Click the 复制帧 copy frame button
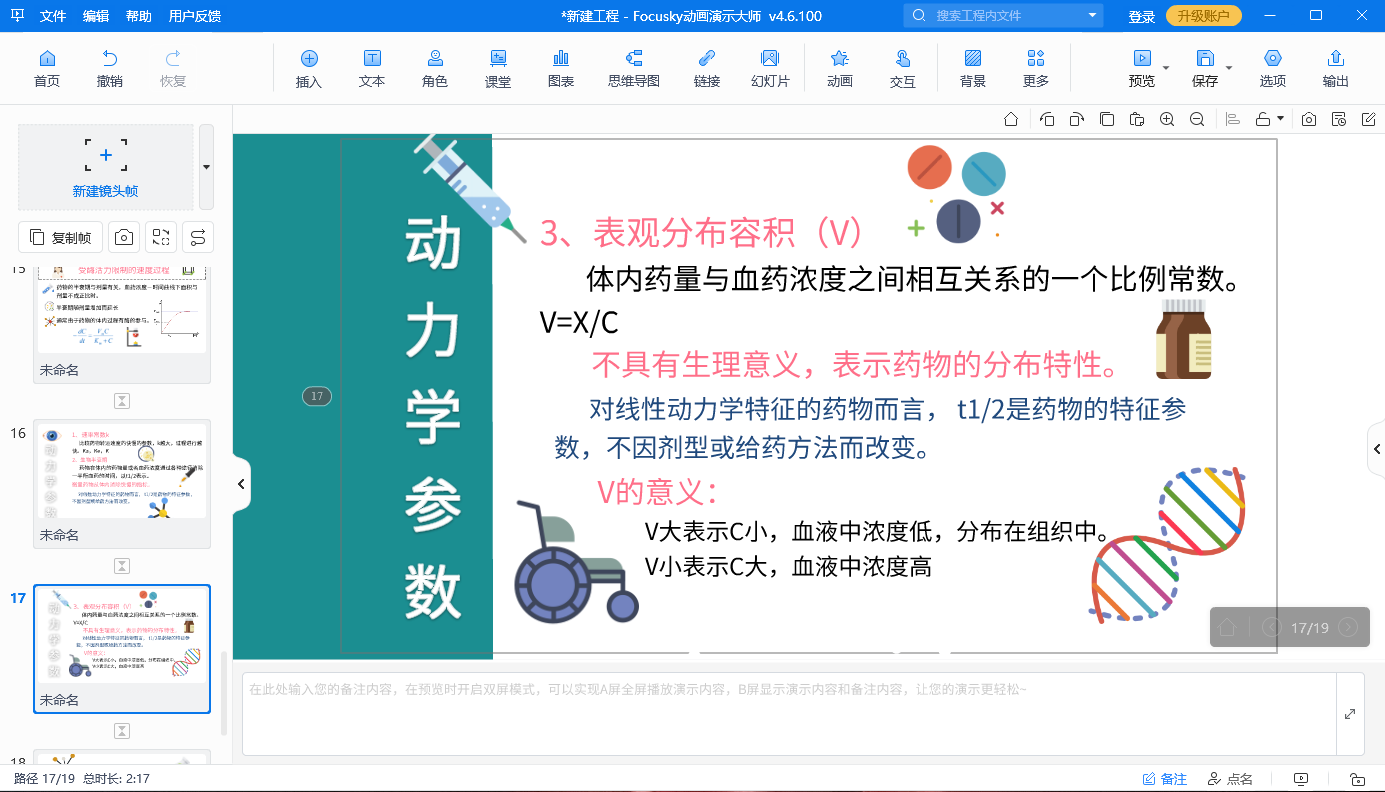This screenshot has height=792, width=1385. click(61, 237)
